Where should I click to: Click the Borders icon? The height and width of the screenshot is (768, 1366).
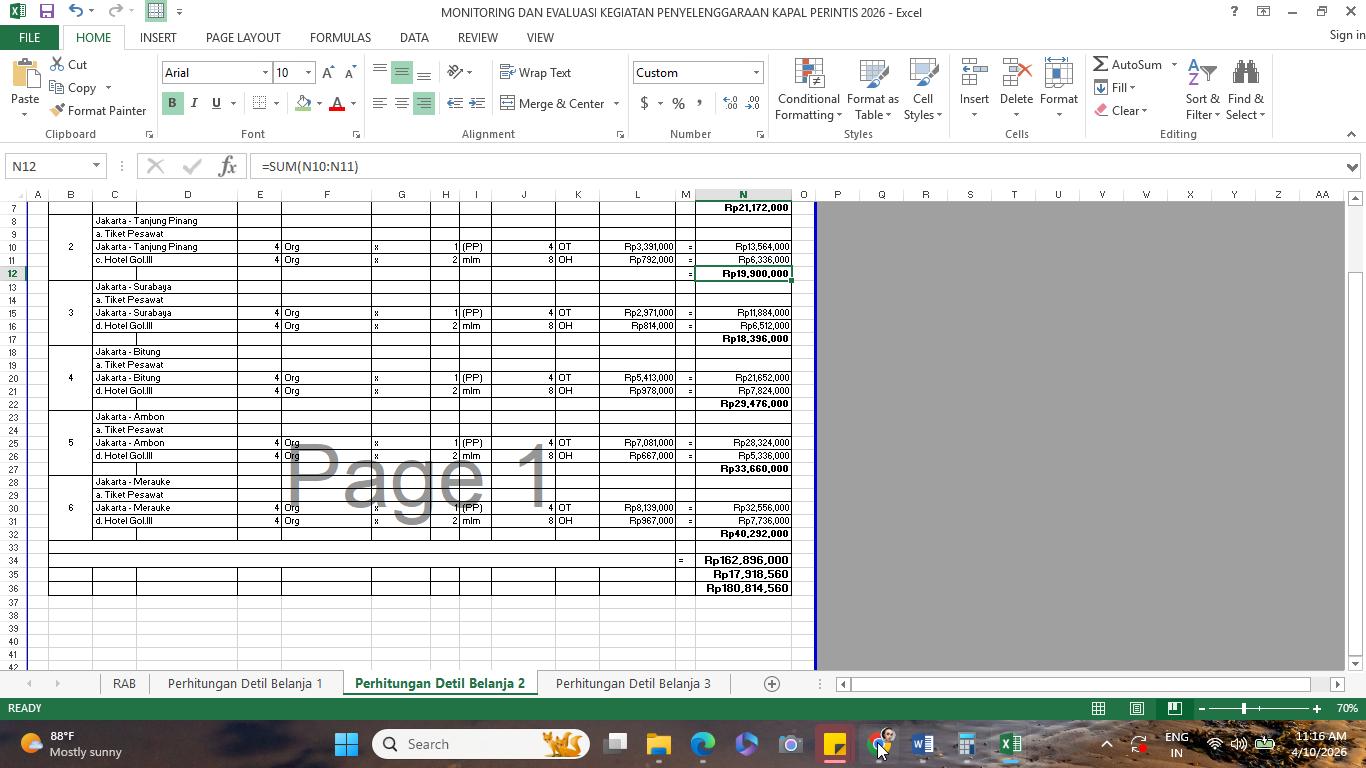point(260,103)
